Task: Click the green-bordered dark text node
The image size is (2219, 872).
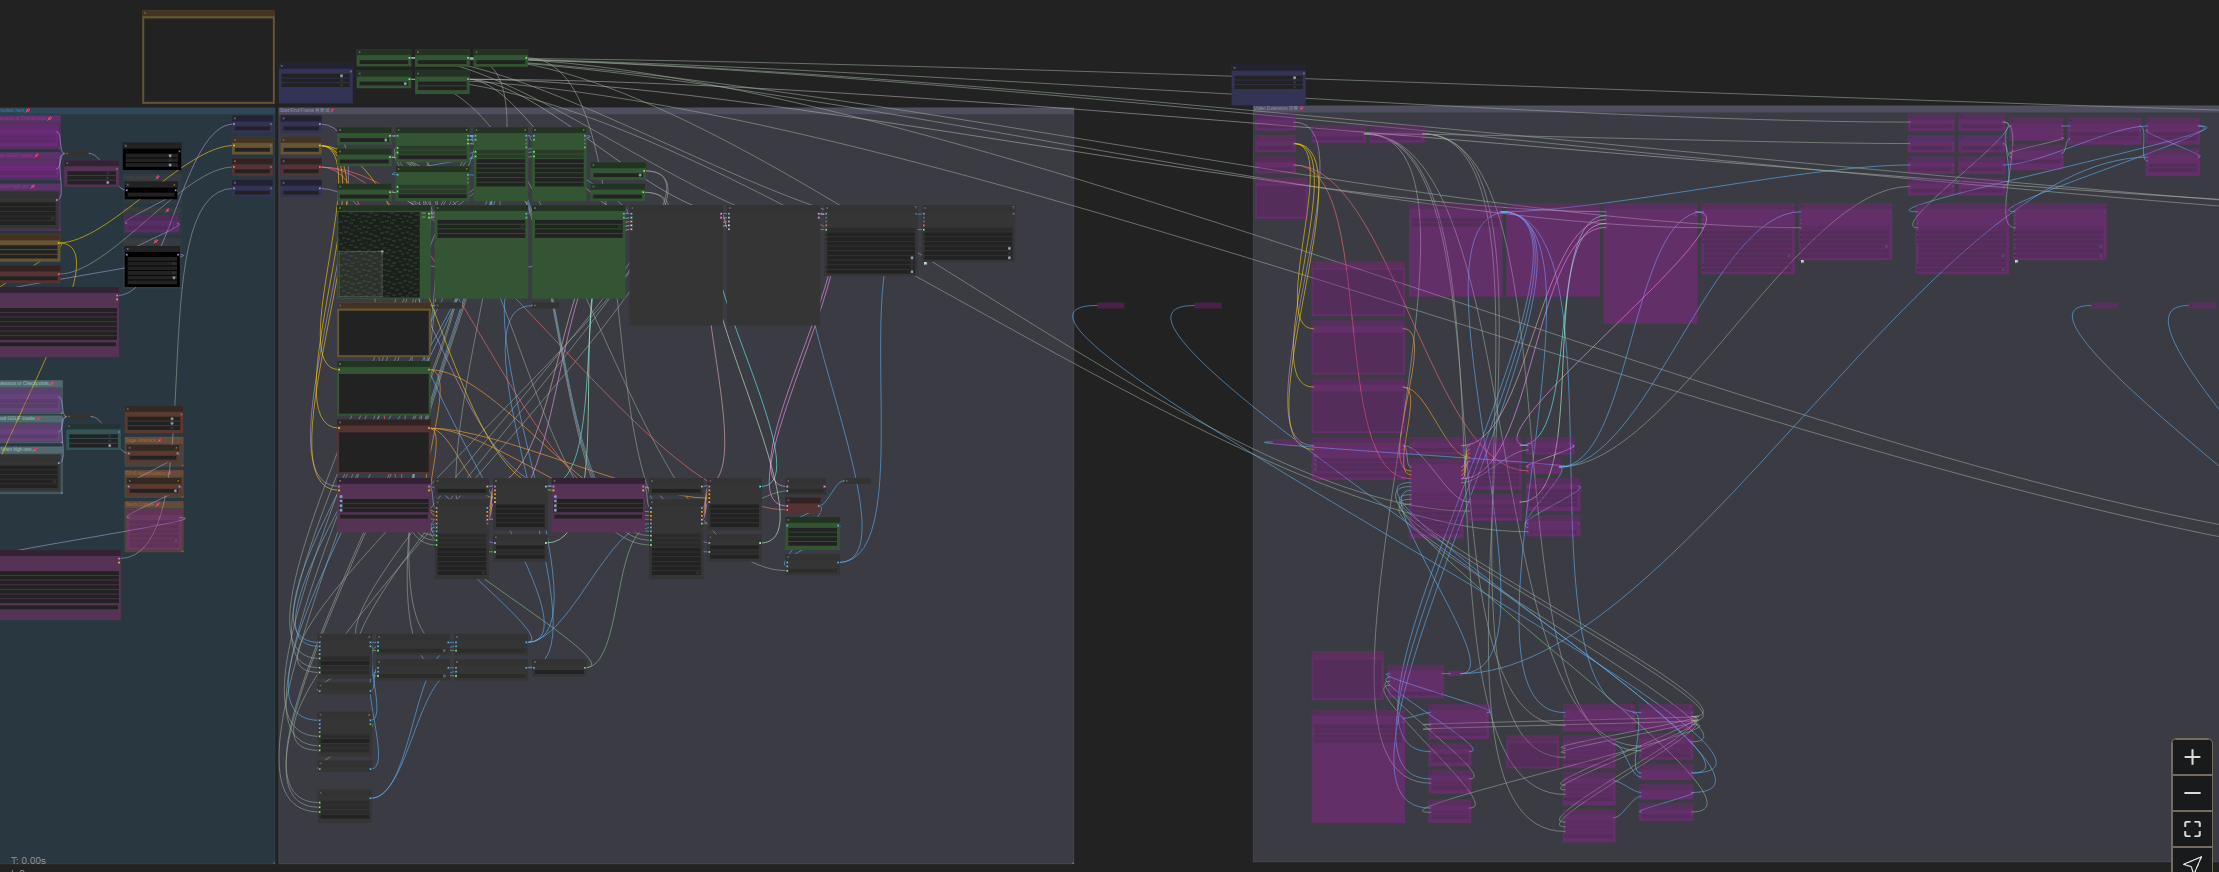Action: click(x=384, y=391)
